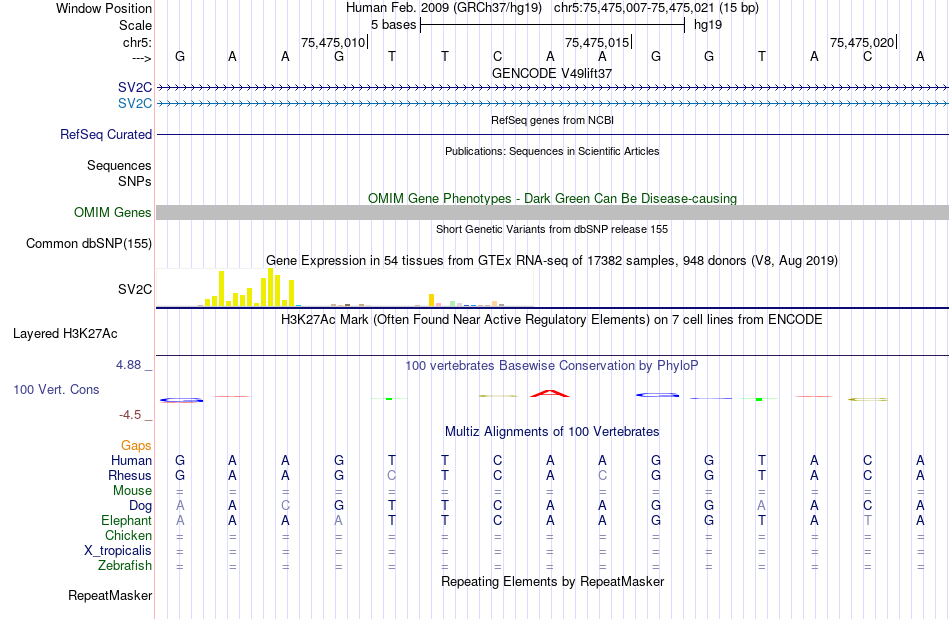Click Repeating Elements by RepeatMasker title
This screenshot has height=619, width=950.
coord(553,581)
